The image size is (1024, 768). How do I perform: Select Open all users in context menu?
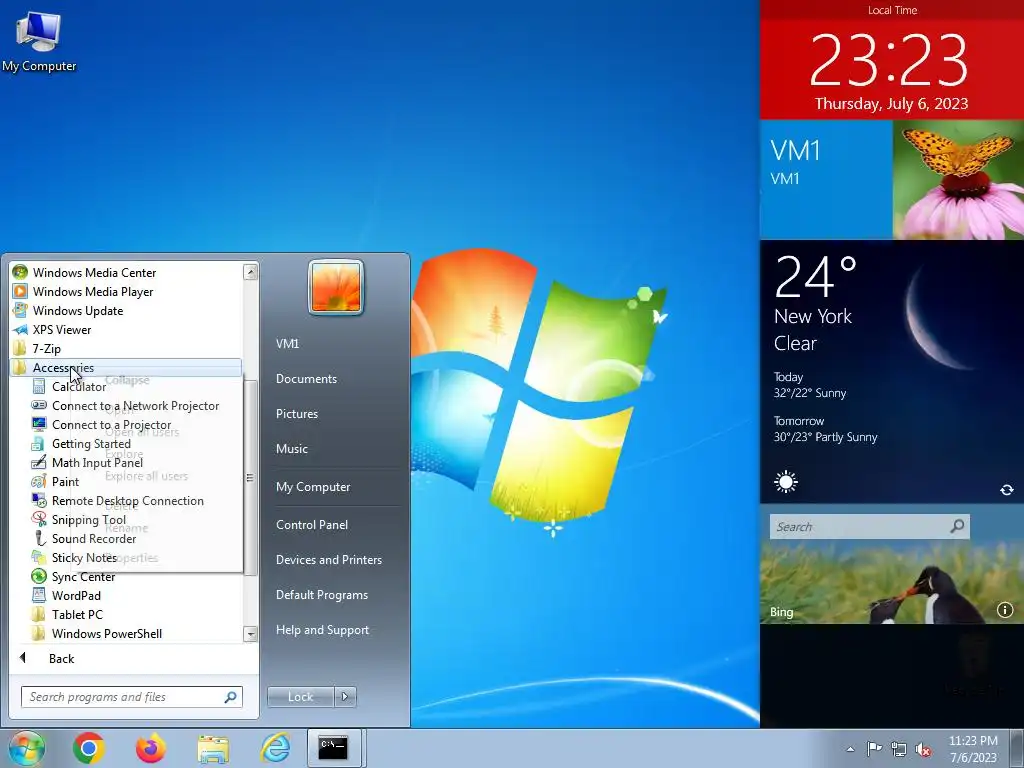(x=142, y=432)
